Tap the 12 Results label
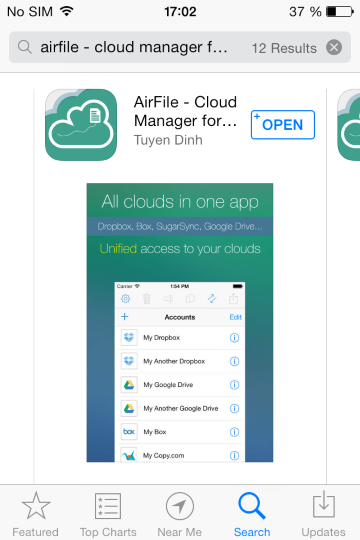 [284, 48]
